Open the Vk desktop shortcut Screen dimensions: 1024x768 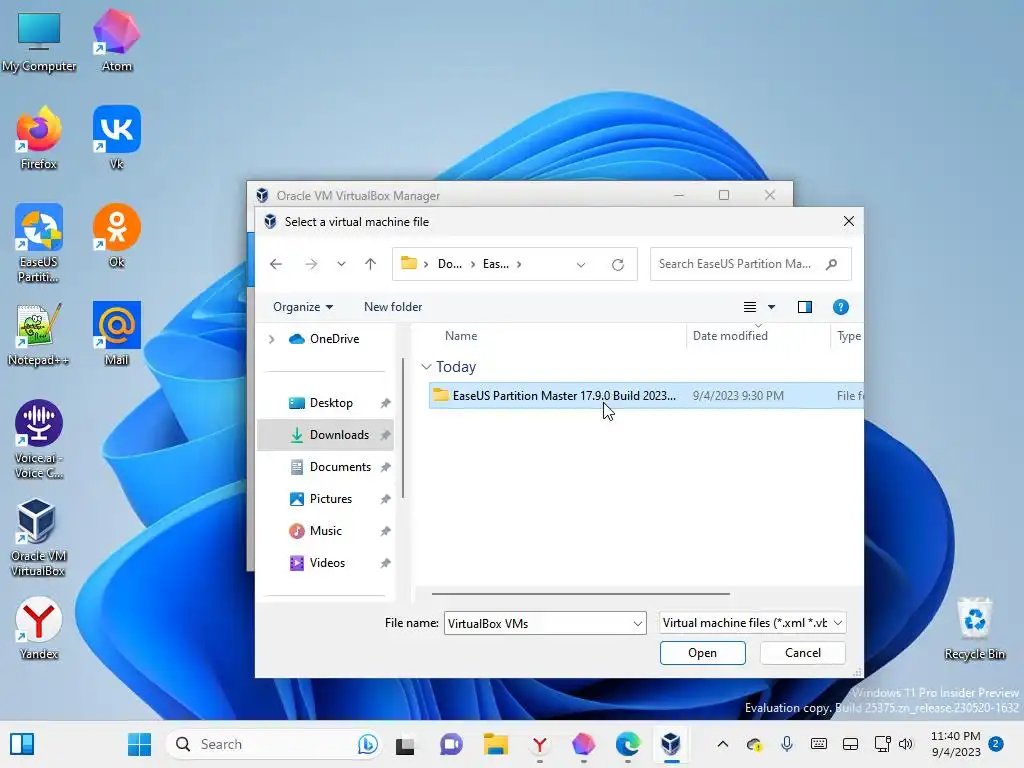[x=116, y=138]
